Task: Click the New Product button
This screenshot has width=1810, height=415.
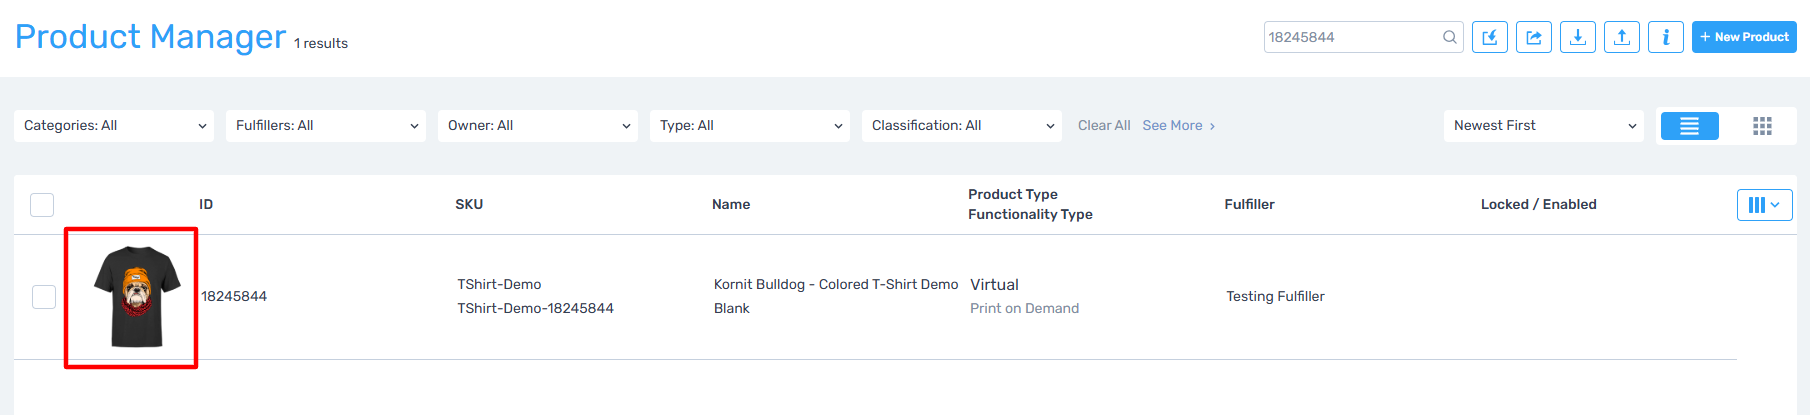Action: [x=1744, y=37]
